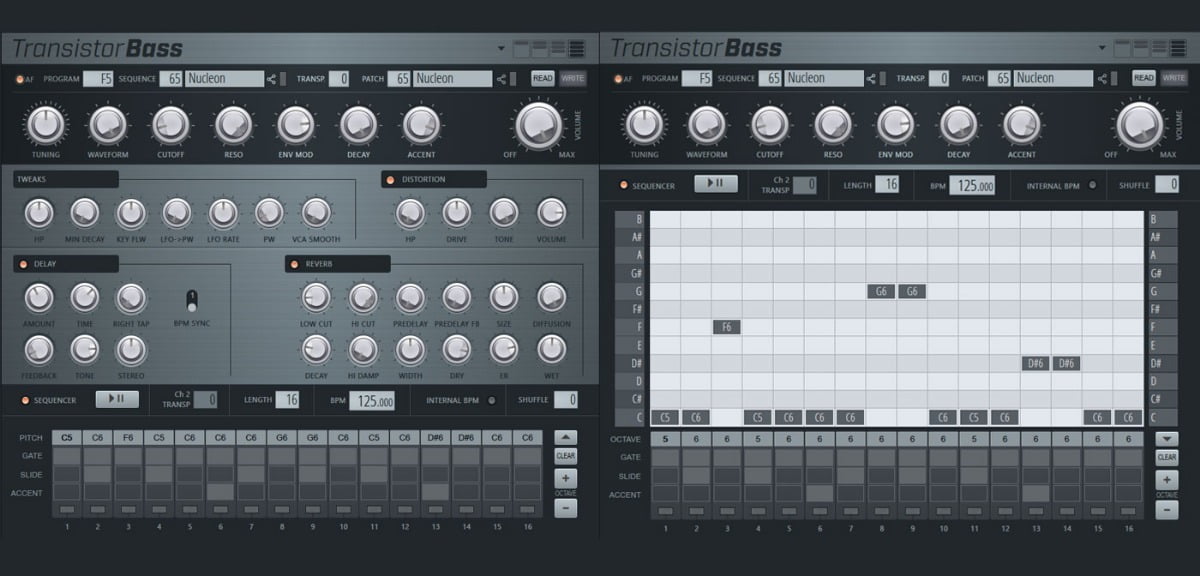Viewport: 1200px width, 576px height.
Task: Select two-section layout icon in the piano-roll window
Action: click(1141, 48)
